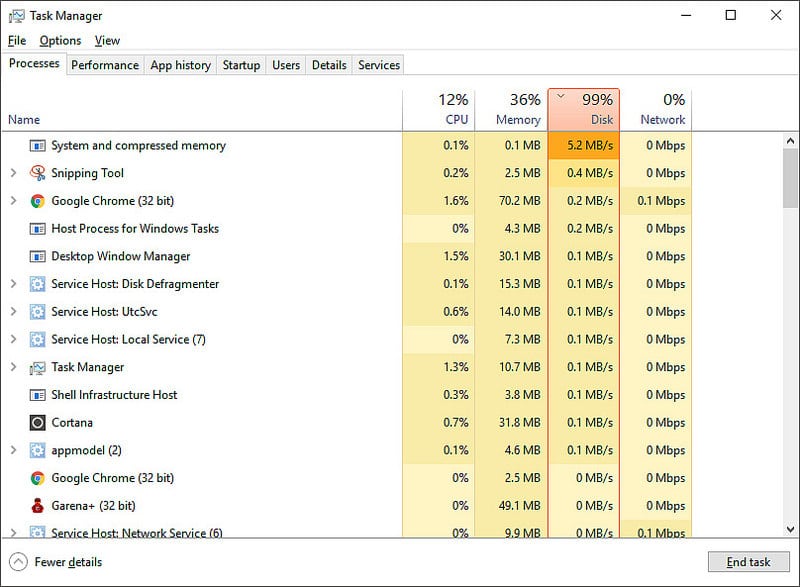This screenshot has height=587, width=800.
Task: Switch to the App history tab
Action: pyautogui.click(x=181, y=65)
